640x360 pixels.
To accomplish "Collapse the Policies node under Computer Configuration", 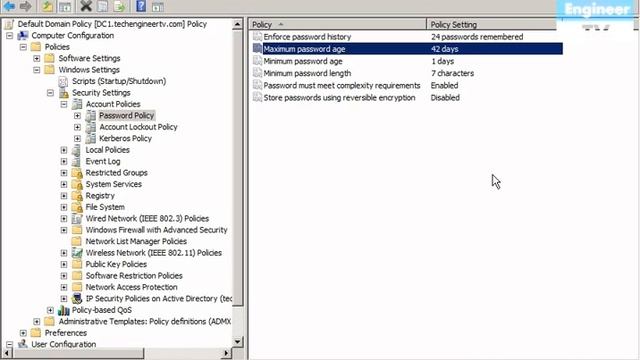I will [23, 47].
